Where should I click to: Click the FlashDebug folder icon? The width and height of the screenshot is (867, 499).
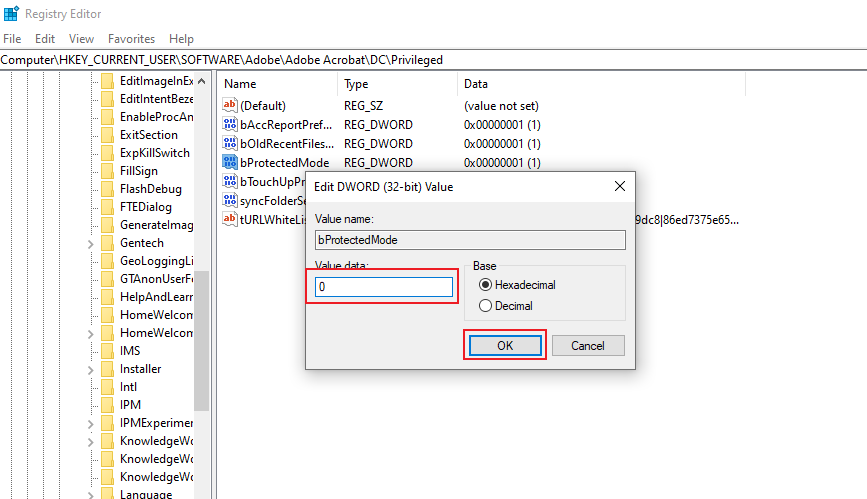click(x=107, y=189)
